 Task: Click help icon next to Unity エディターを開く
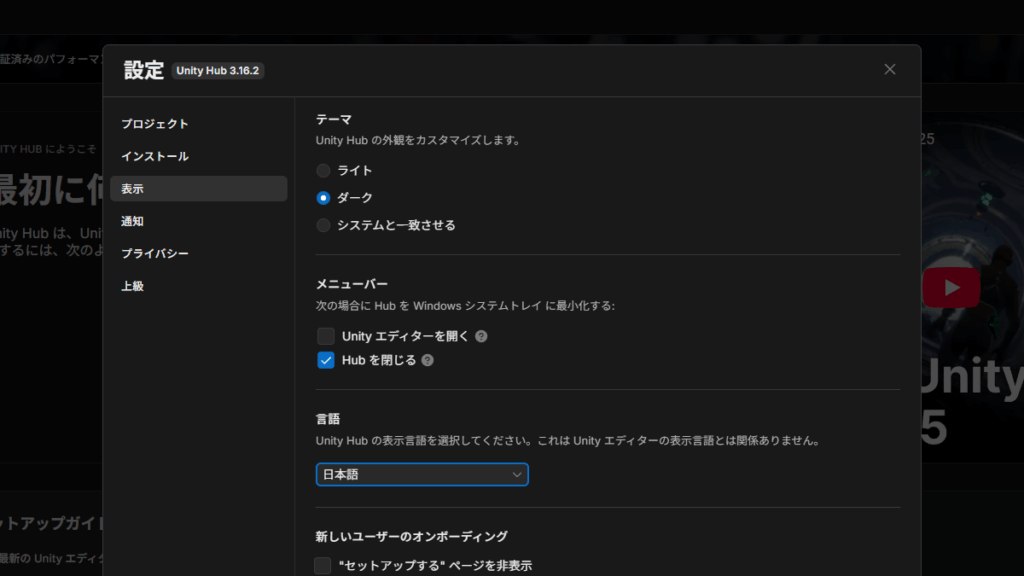pyautogui.click(x=481, y=337)
